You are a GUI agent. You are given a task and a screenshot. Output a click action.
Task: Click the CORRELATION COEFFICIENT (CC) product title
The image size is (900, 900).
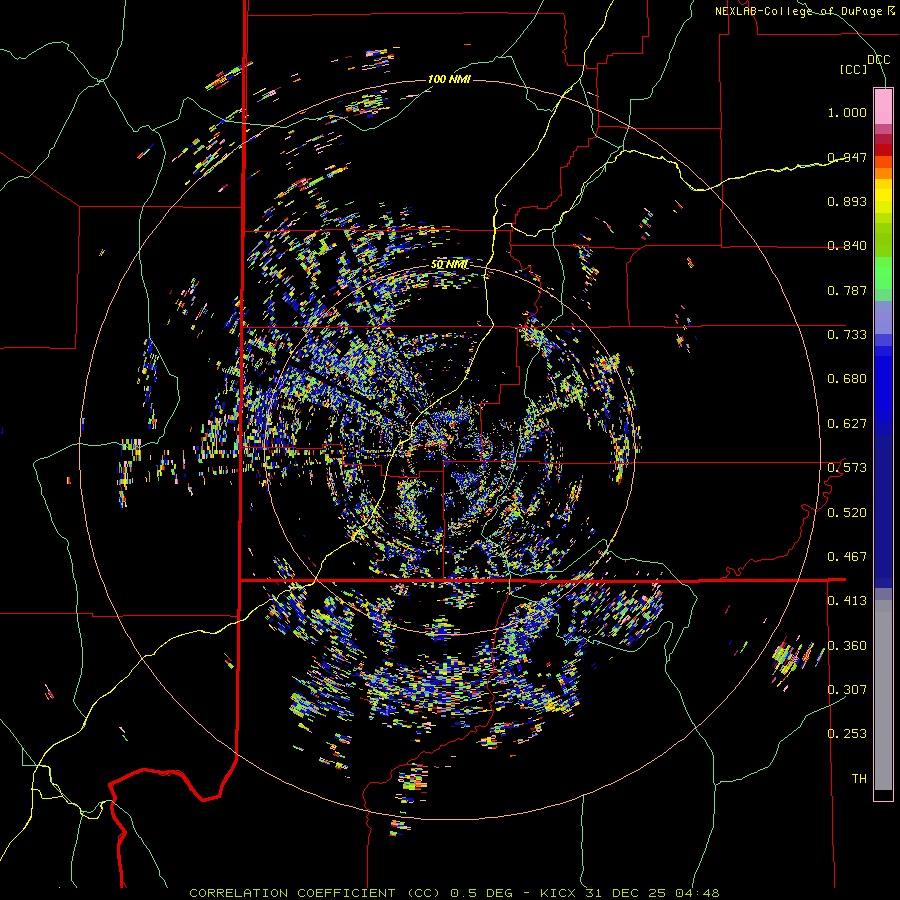[315, 893]
